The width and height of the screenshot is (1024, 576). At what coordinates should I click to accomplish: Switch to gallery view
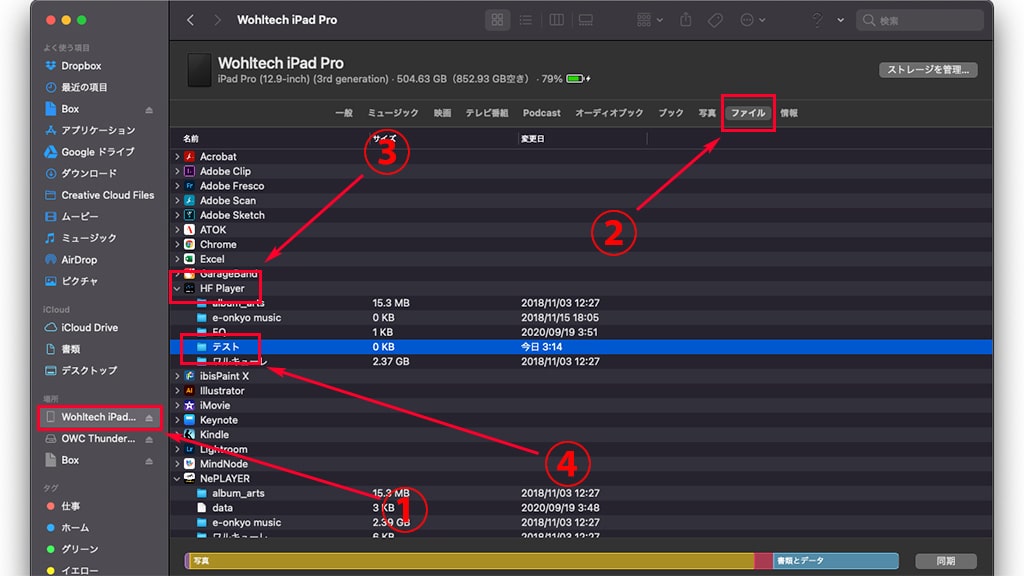586,20
